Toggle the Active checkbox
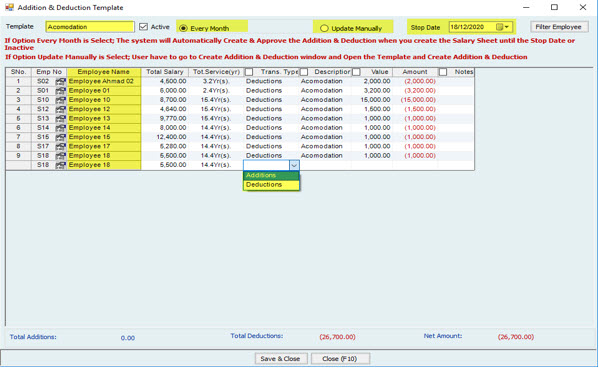Viewport: 599px width, 369px height. (x=143, y=27)
